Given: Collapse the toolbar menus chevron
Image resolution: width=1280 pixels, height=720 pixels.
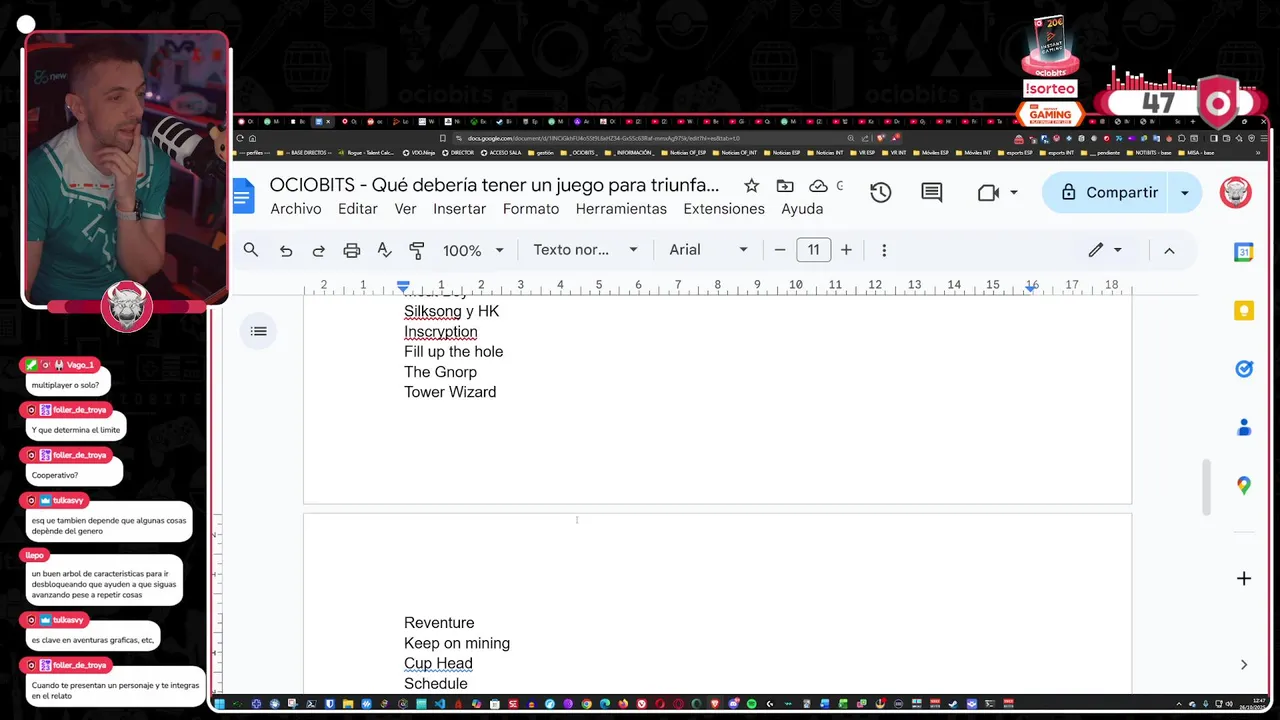Looking at the screenshot, I should [x=1169, y=250].
